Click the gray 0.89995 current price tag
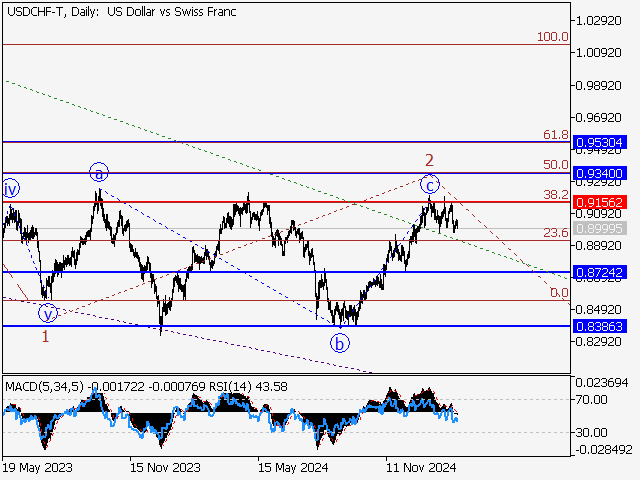Screen dimensions: 640x480 600,228
